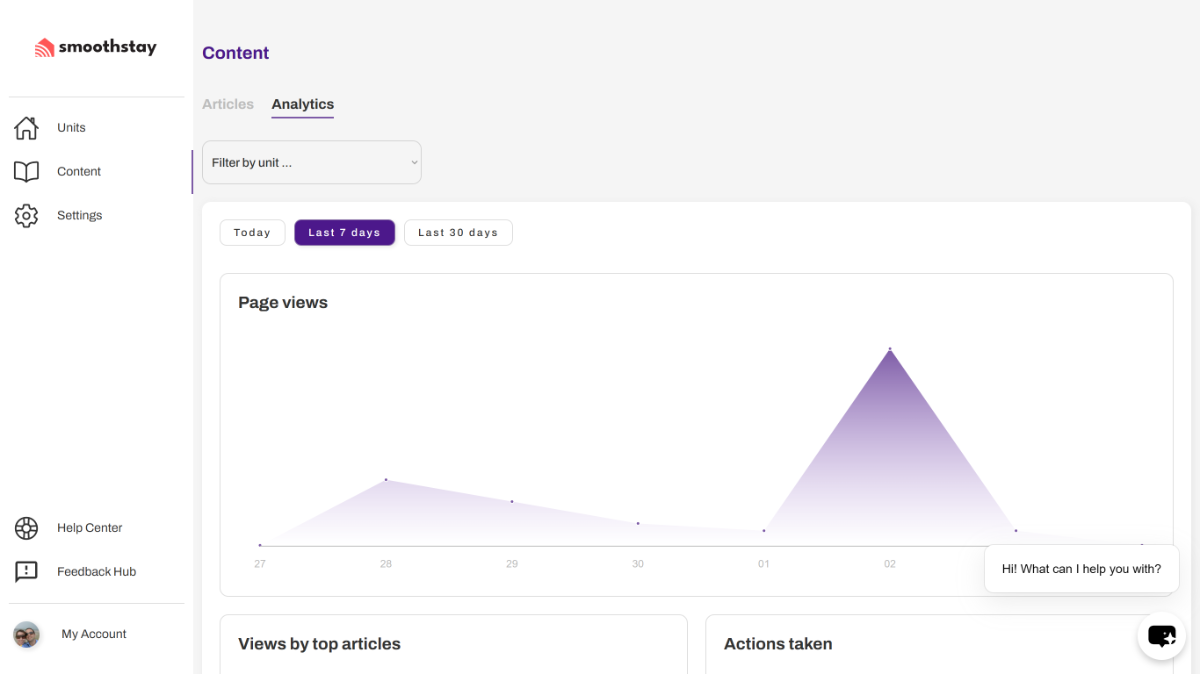Click the Feedback Hub speech bubble icon

coord(26,572)
